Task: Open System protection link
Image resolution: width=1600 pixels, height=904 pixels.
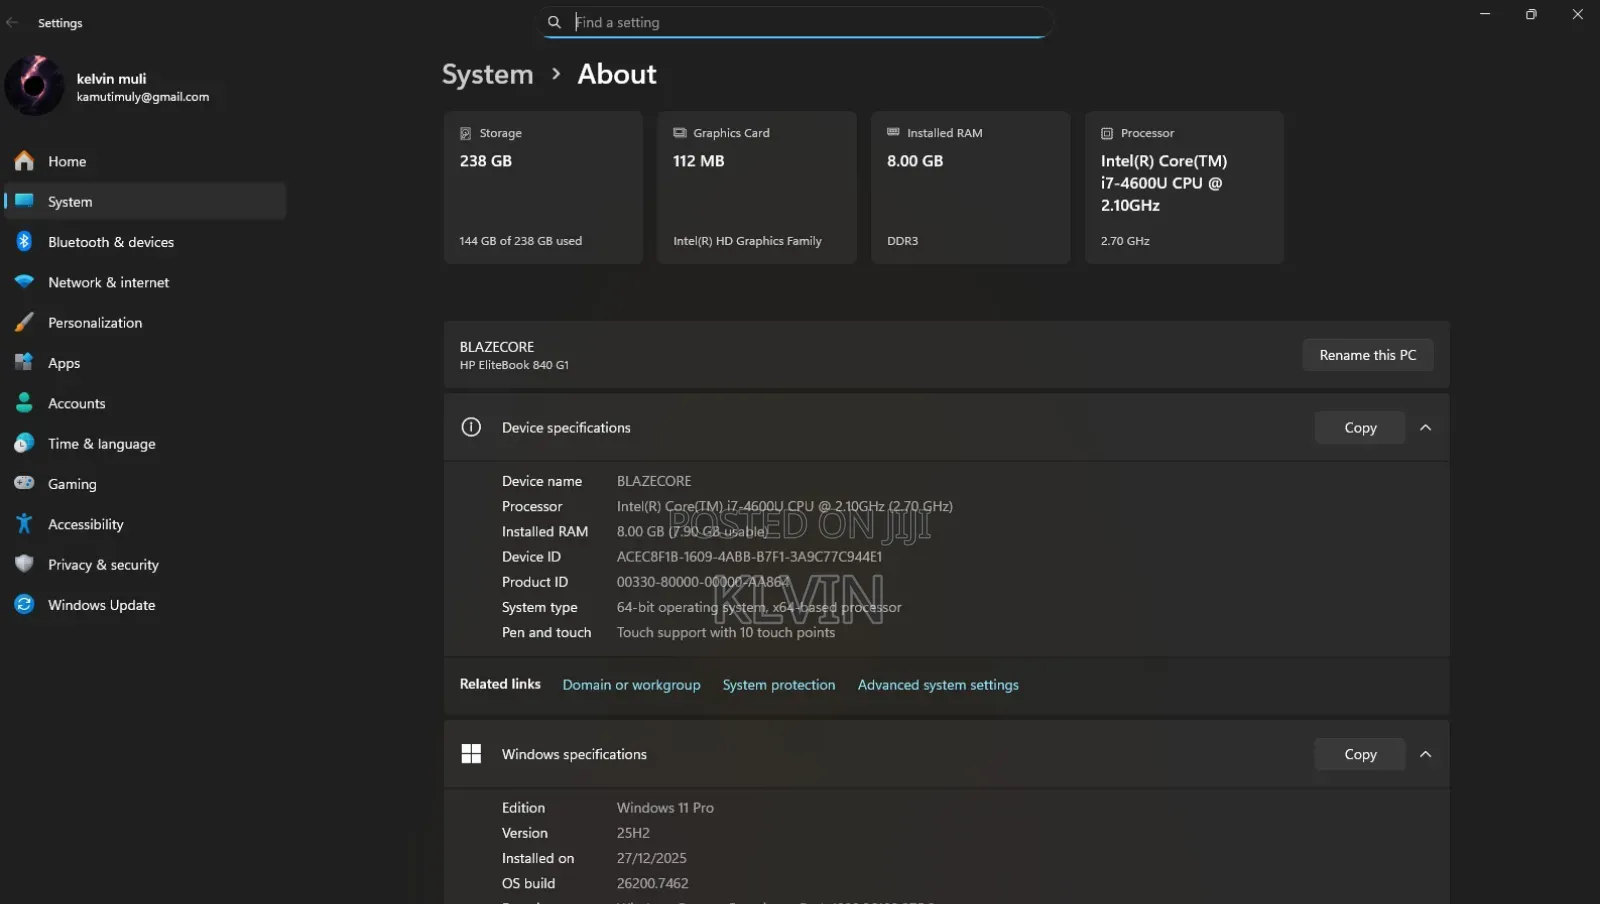Action: pos(779,685)
